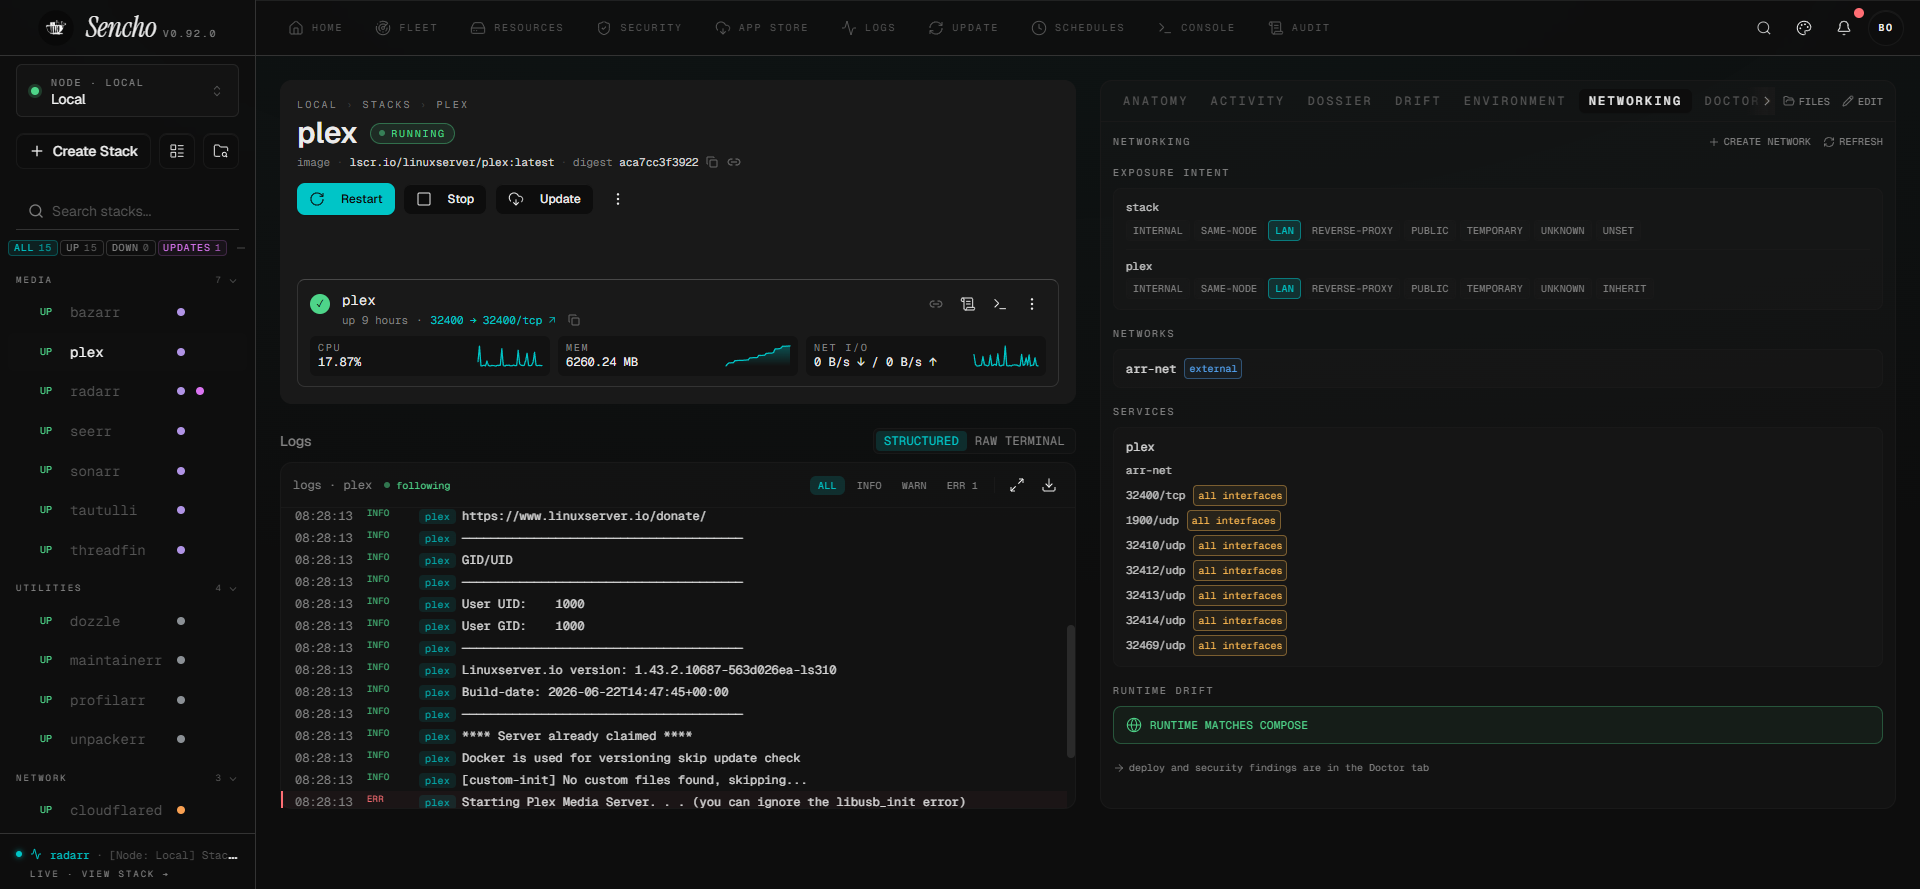Open the theme palette icon
Image resolution: width=1920 pixels, height=889 pixels.
point(1804,28)
